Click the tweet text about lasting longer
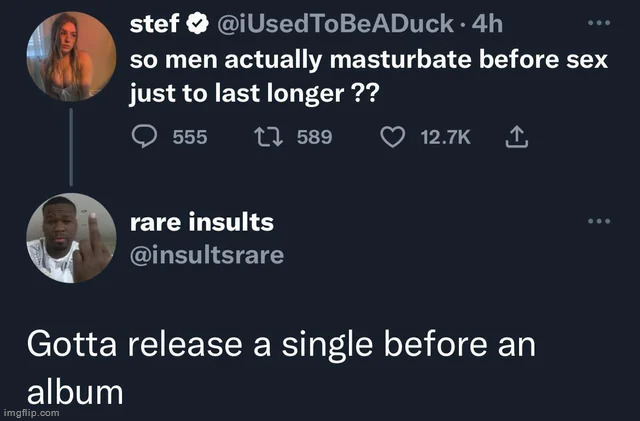 (369, 77)
